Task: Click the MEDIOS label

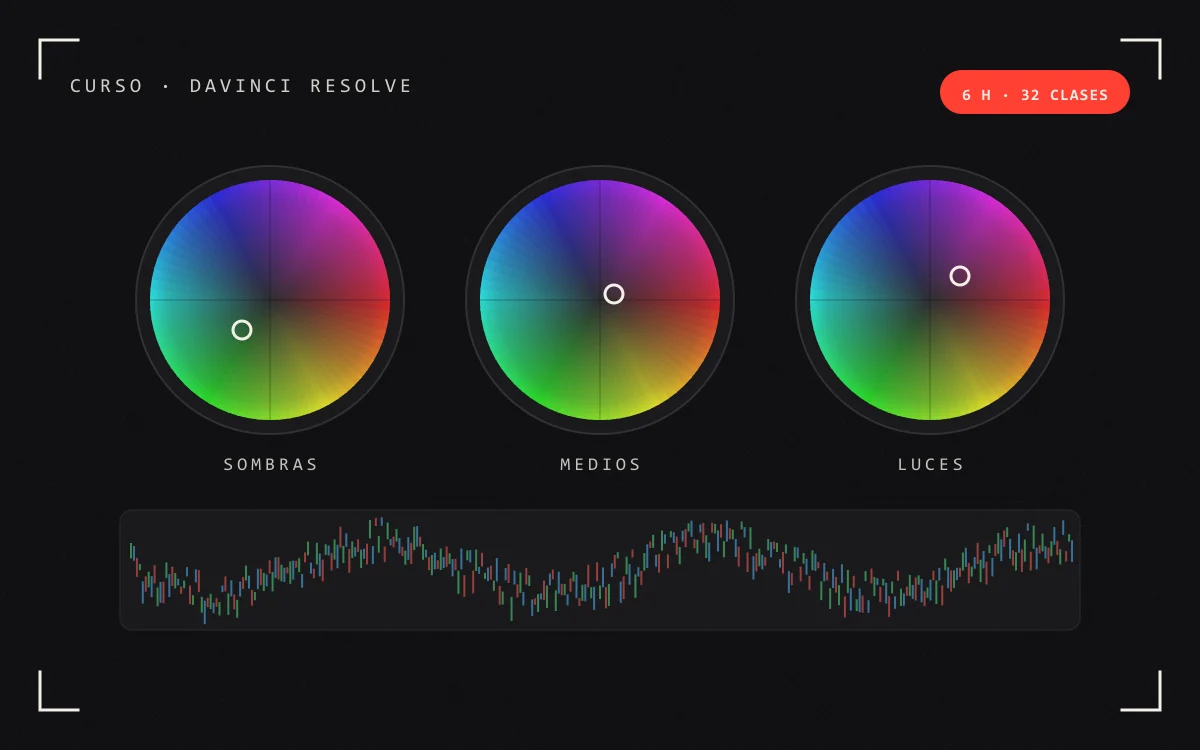Action: [600, 464]
